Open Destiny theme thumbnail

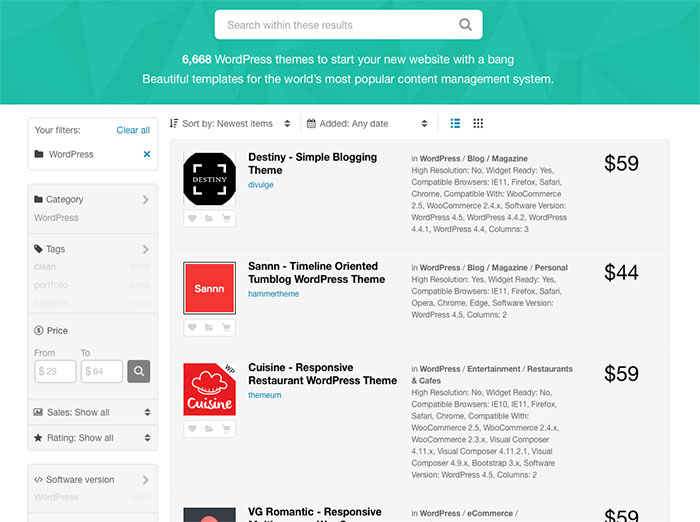pyautogui.click(x=209, y=179)
